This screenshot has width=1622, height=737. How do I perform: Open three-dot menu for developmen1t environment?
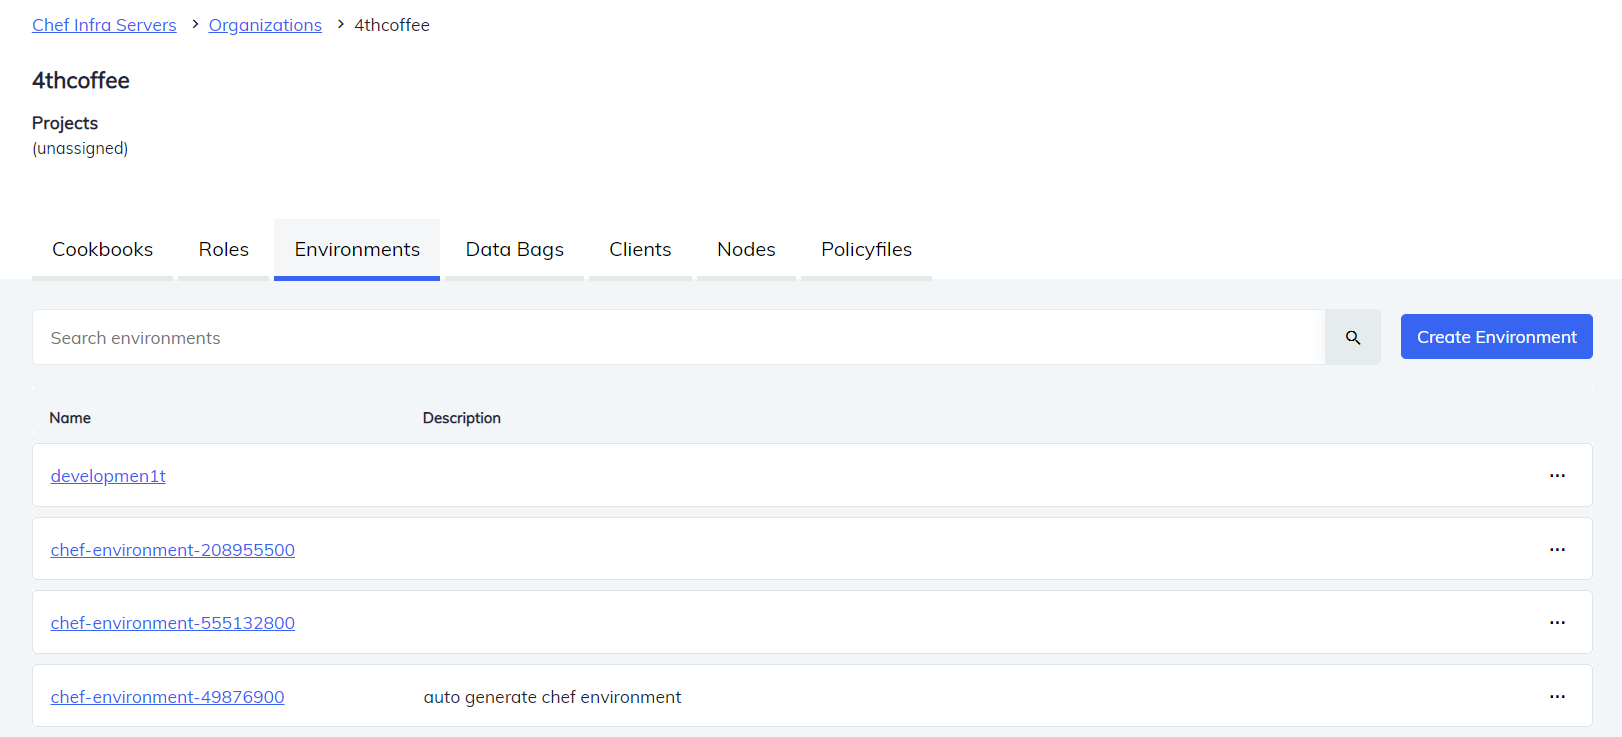point(1557,476)
